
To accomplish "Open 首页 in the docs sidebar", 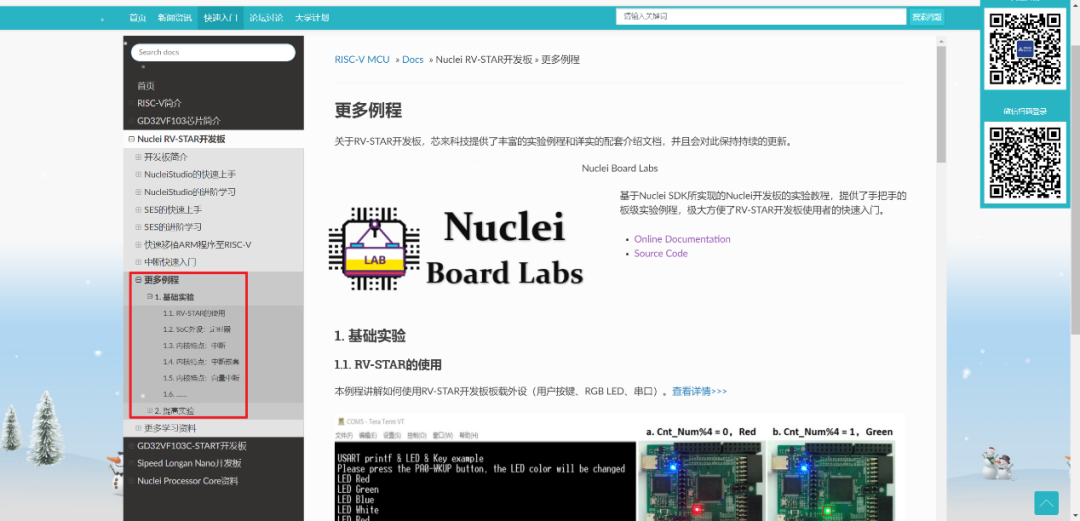I will pos(146,86).
